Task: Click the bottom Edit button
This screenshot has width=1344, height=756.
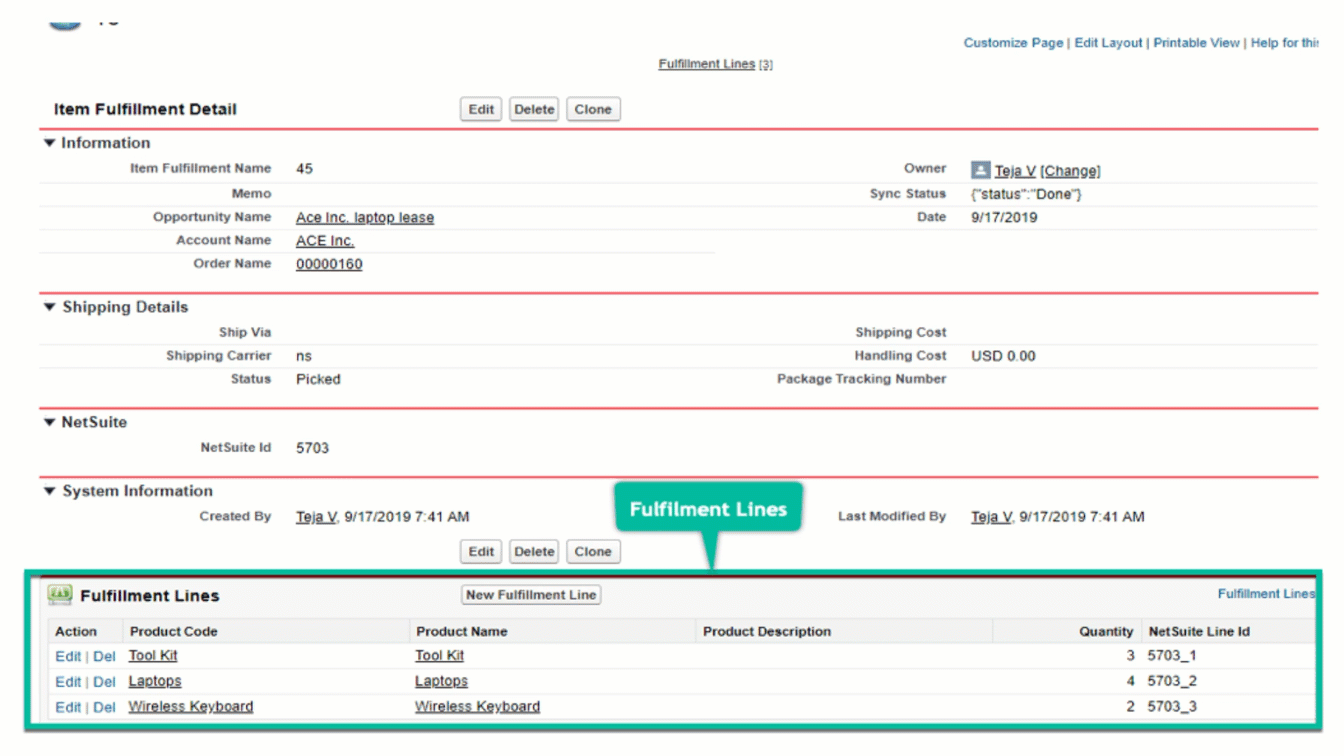Action: (x=482, y=551)
